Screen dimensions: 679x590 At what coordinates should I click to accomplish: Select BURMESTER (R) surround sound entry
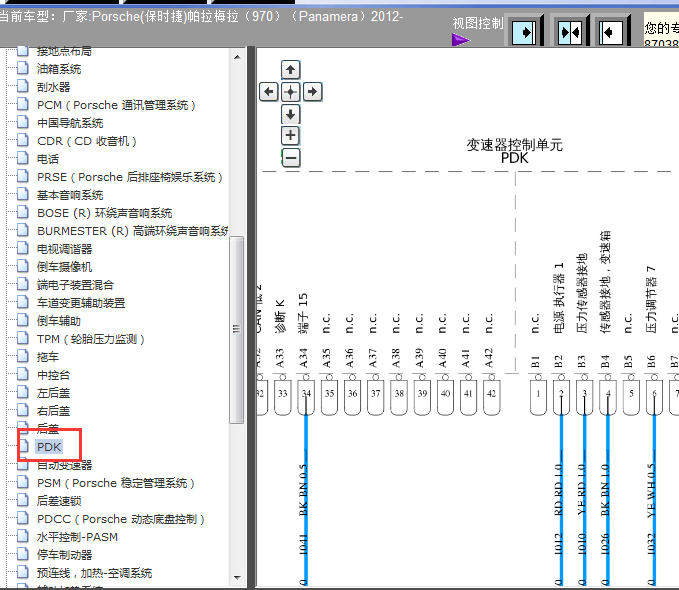(132, 231)
